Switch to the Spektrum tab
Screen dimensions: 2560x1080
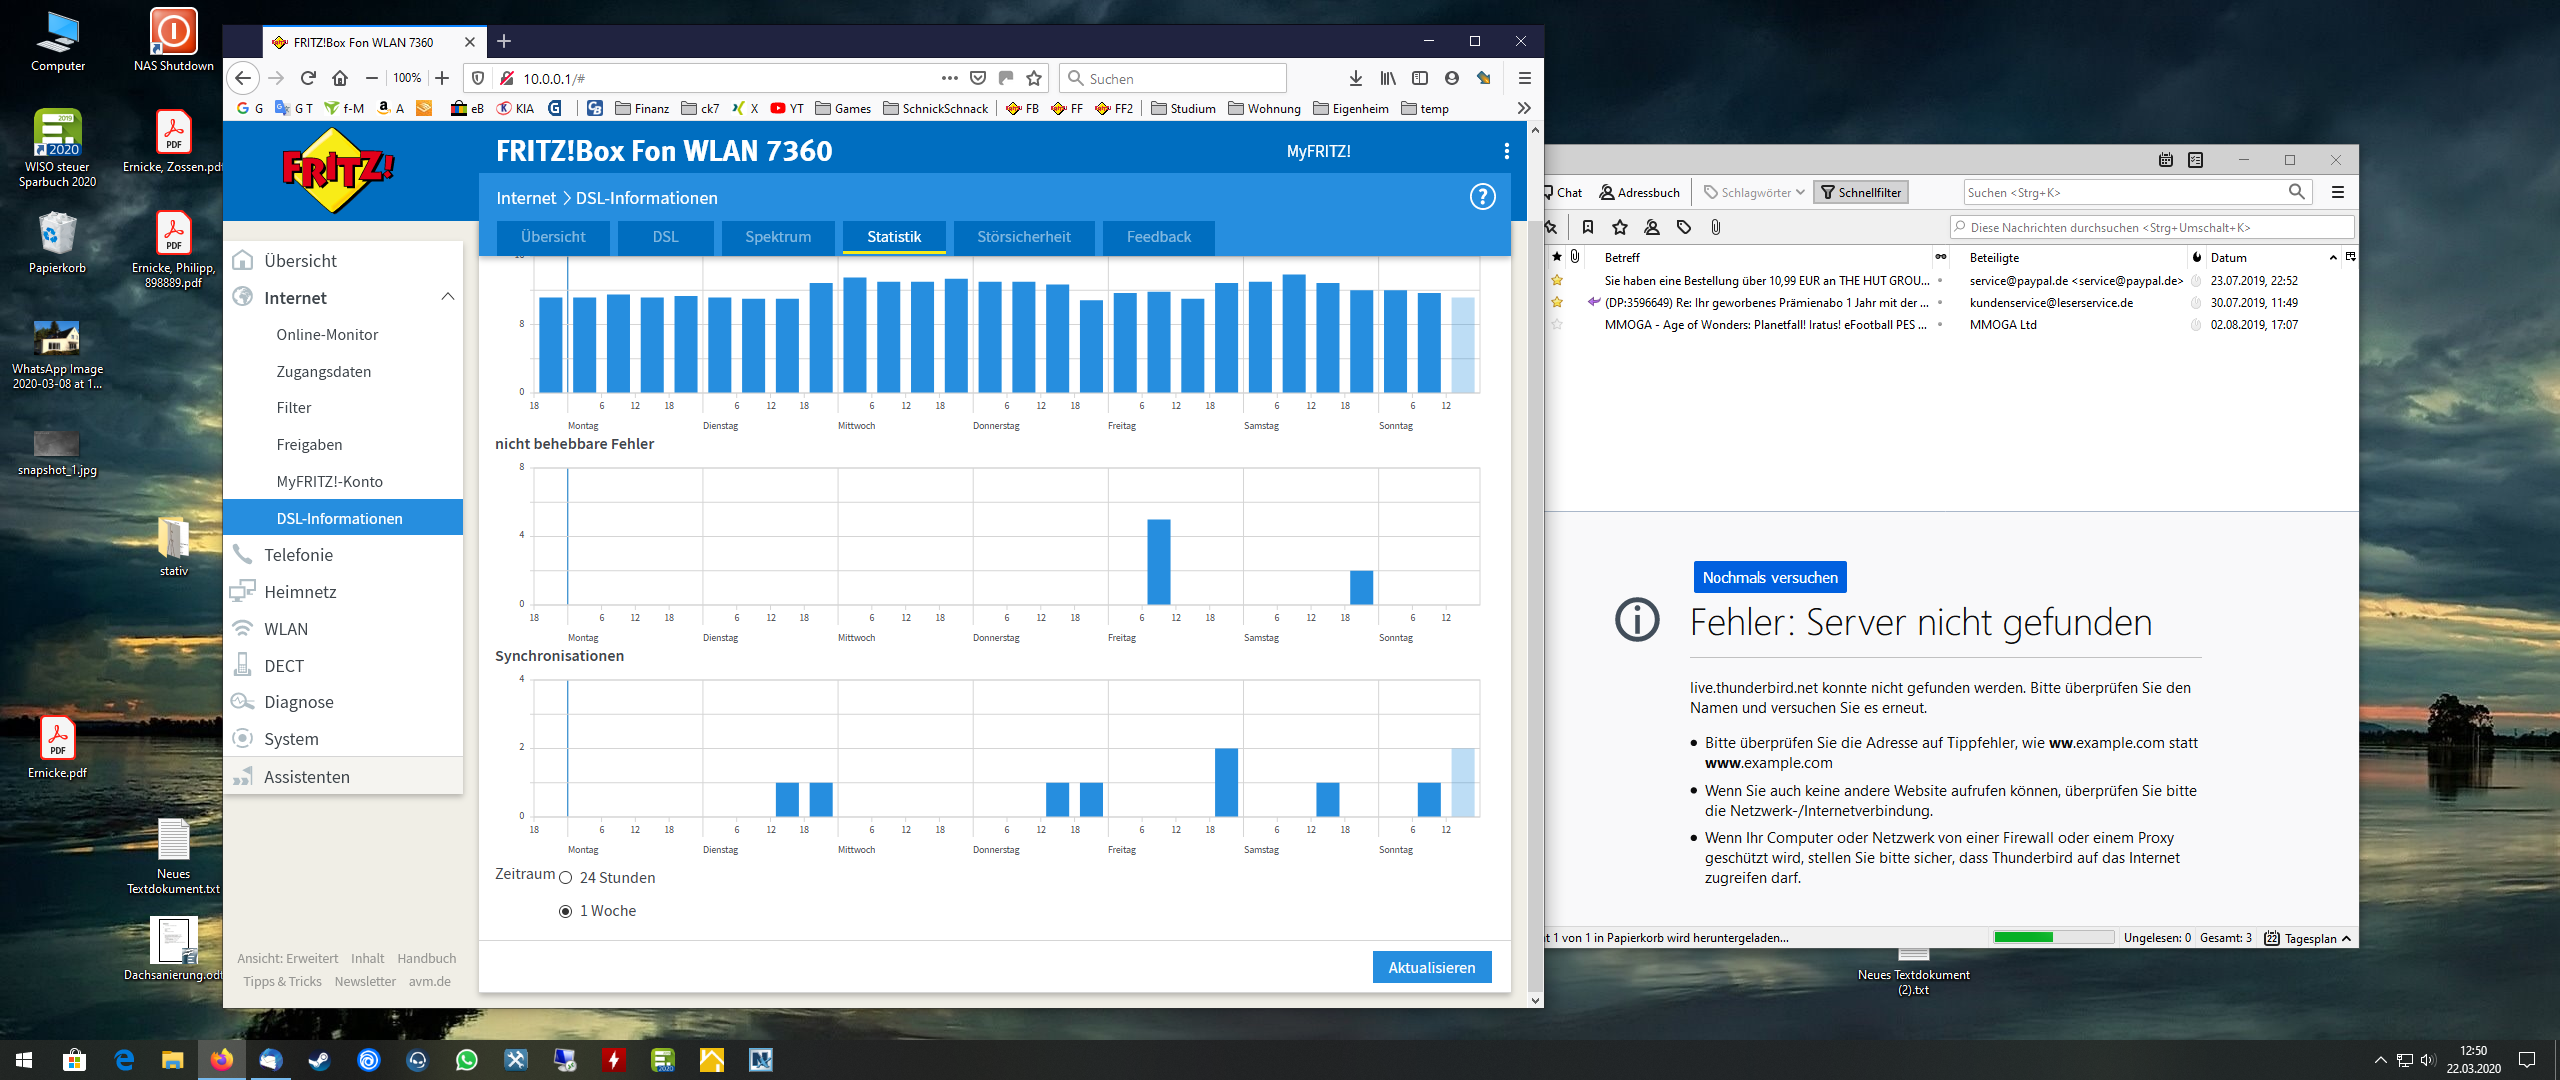point(777,237)
